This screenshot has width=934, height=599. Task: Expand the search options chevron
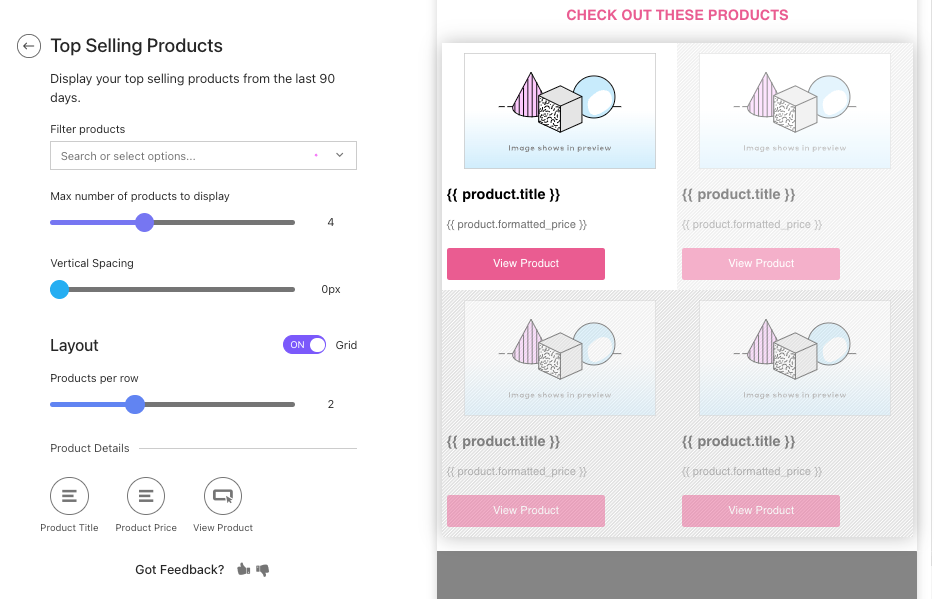[x=339, y=155]
